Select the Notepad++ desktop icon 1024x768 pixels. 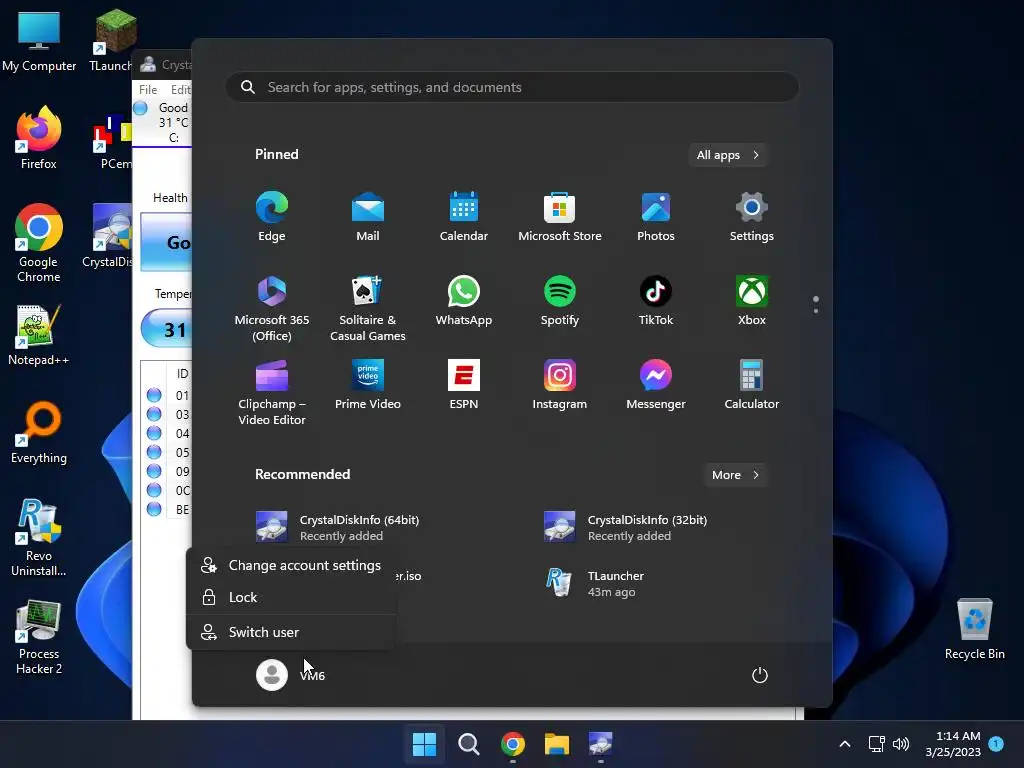pyautogui.click(x=39, y=335)
